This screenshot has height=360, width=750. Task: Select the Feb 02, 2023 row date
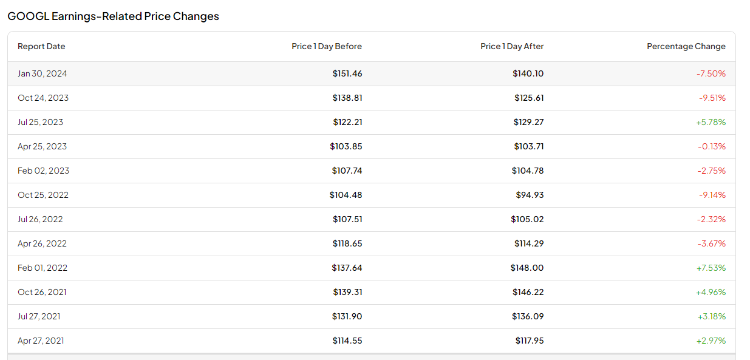tap(44, 171)
